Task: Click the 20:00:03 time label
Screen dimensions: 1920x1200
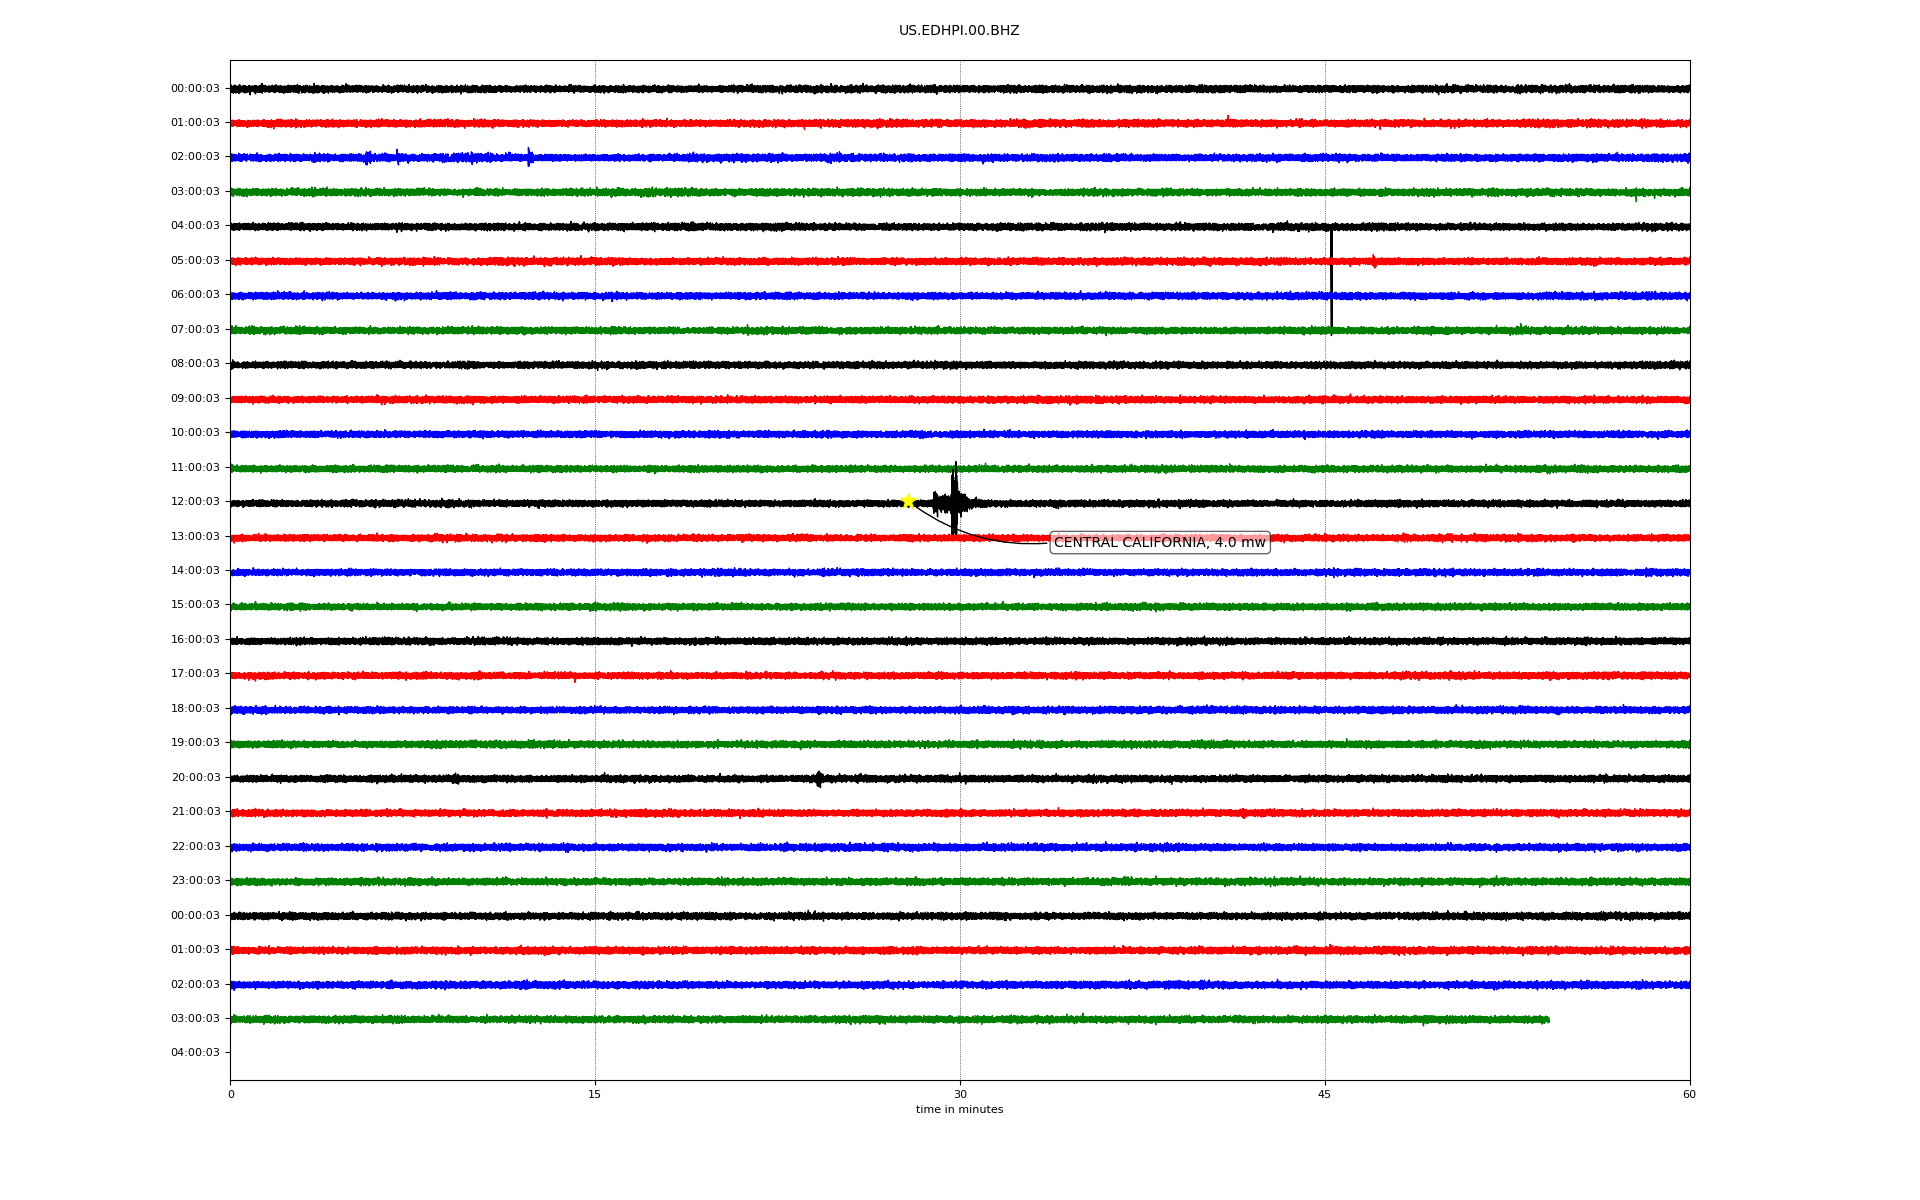Action: point(195,778)
